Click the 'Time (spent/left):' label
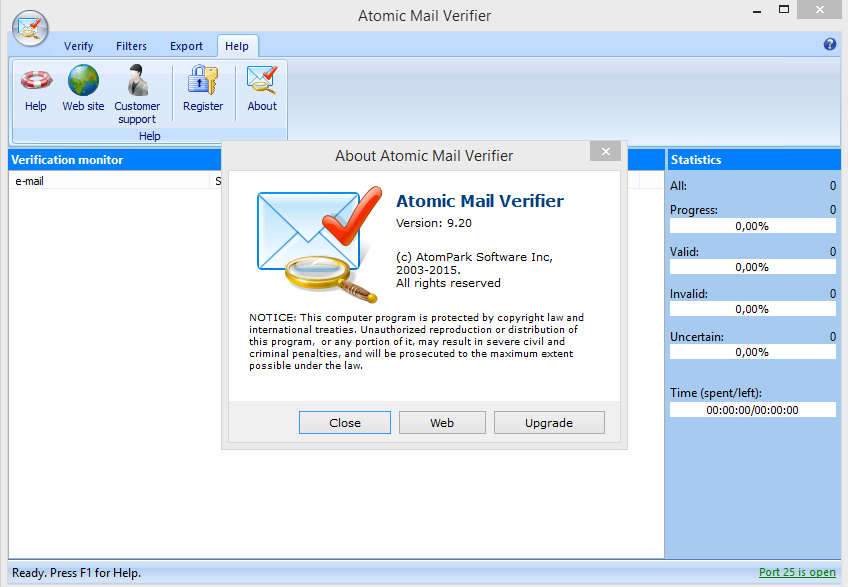 tap(716, 393)
